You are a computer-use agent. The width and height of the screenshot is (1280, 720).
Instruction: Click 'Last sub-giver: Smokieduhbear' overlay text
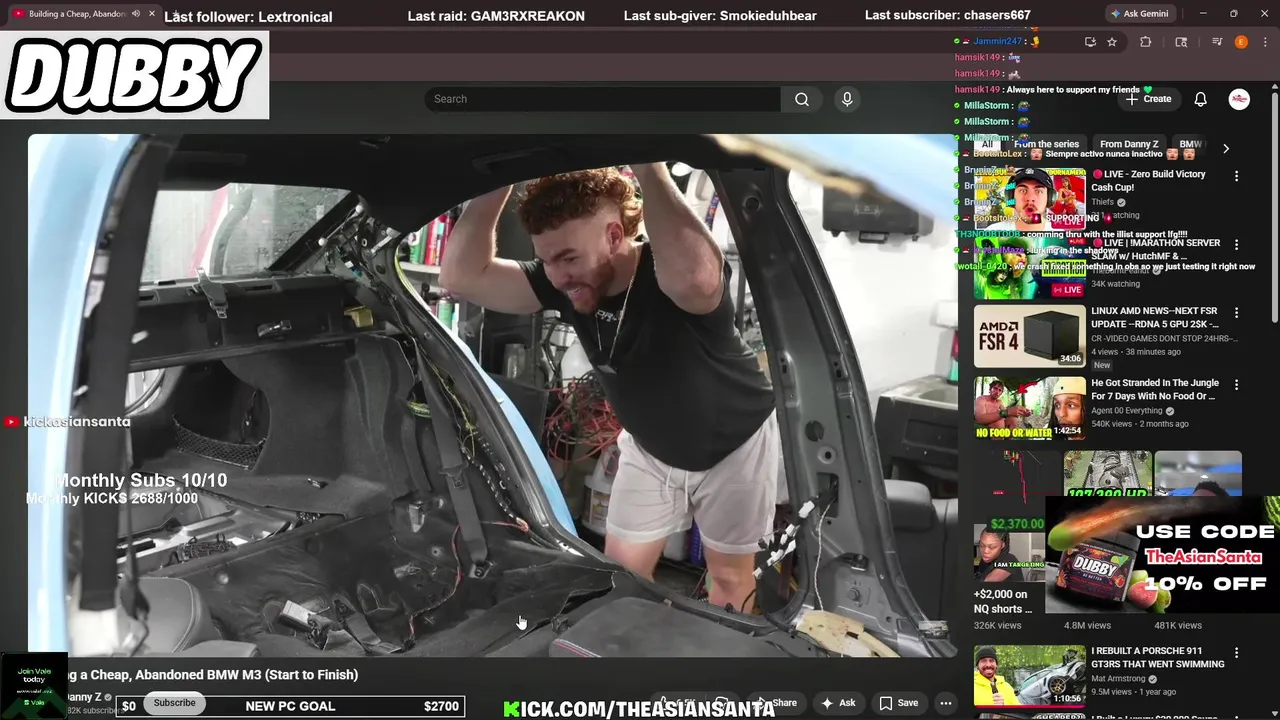[720, 16]
